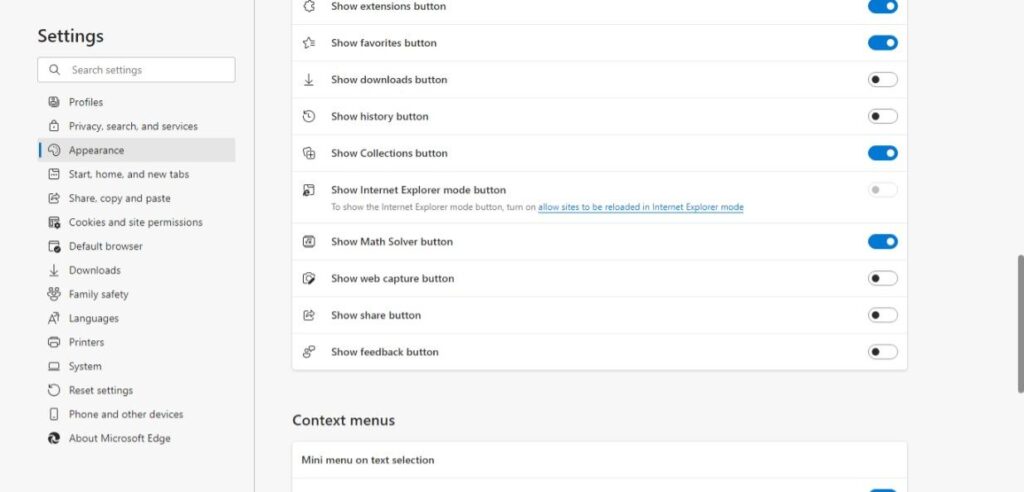Turn off Show favorites button toggle

(x=882, y=43)
